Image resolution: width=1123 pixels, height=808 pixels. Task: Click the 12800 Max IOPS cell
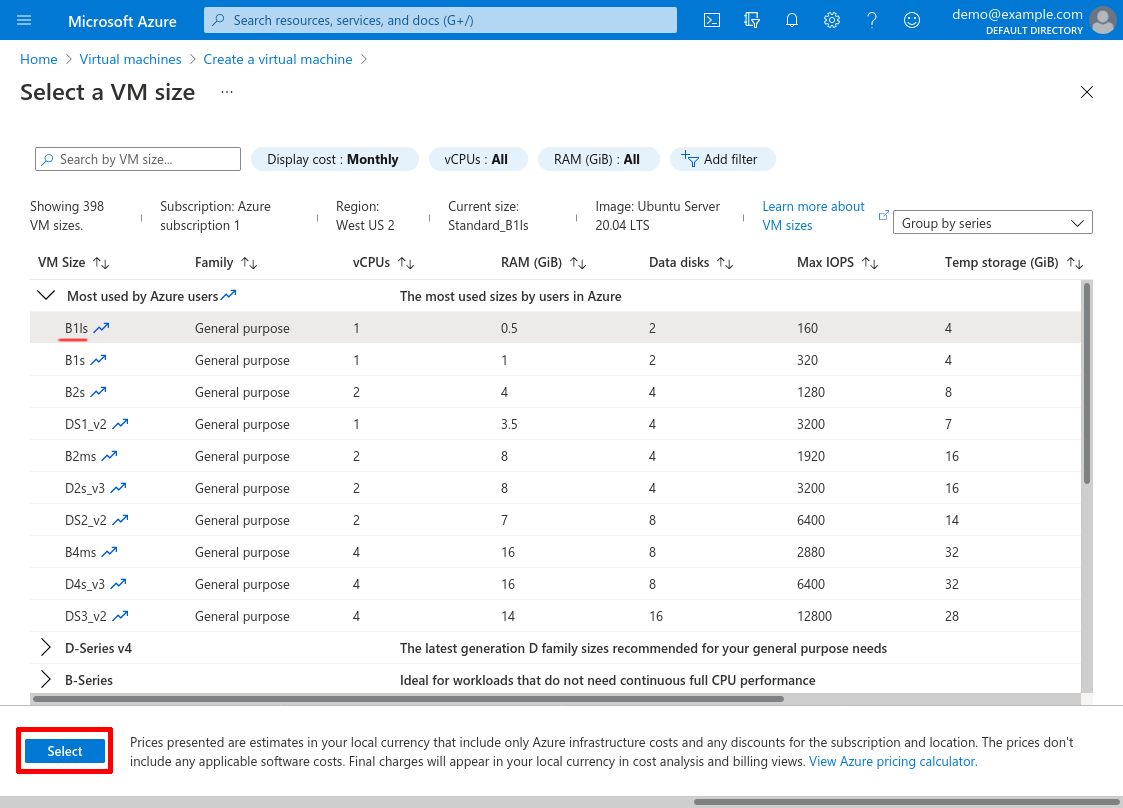click(x=814, y=616)
